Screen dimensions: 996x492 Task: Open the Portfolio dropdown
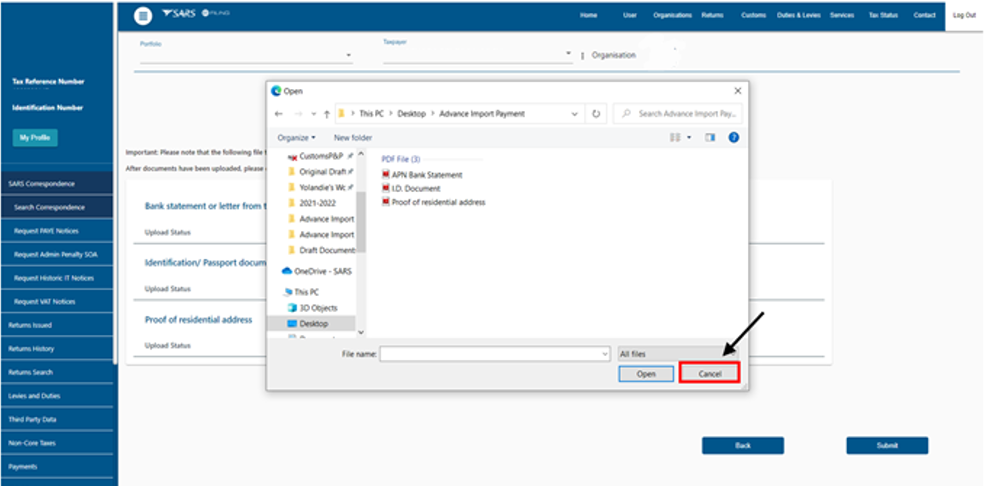(x=246, y=56)
